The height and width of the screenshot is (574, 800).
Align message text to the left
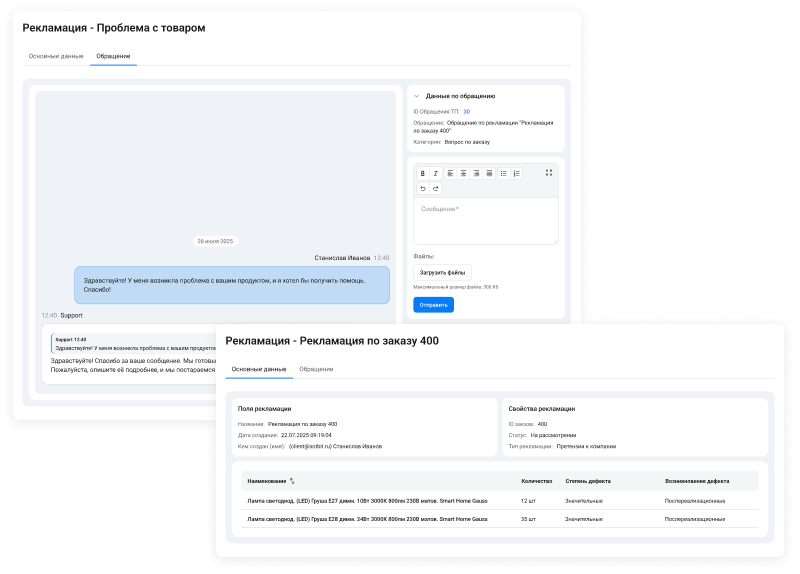click(x=450, y=173)
